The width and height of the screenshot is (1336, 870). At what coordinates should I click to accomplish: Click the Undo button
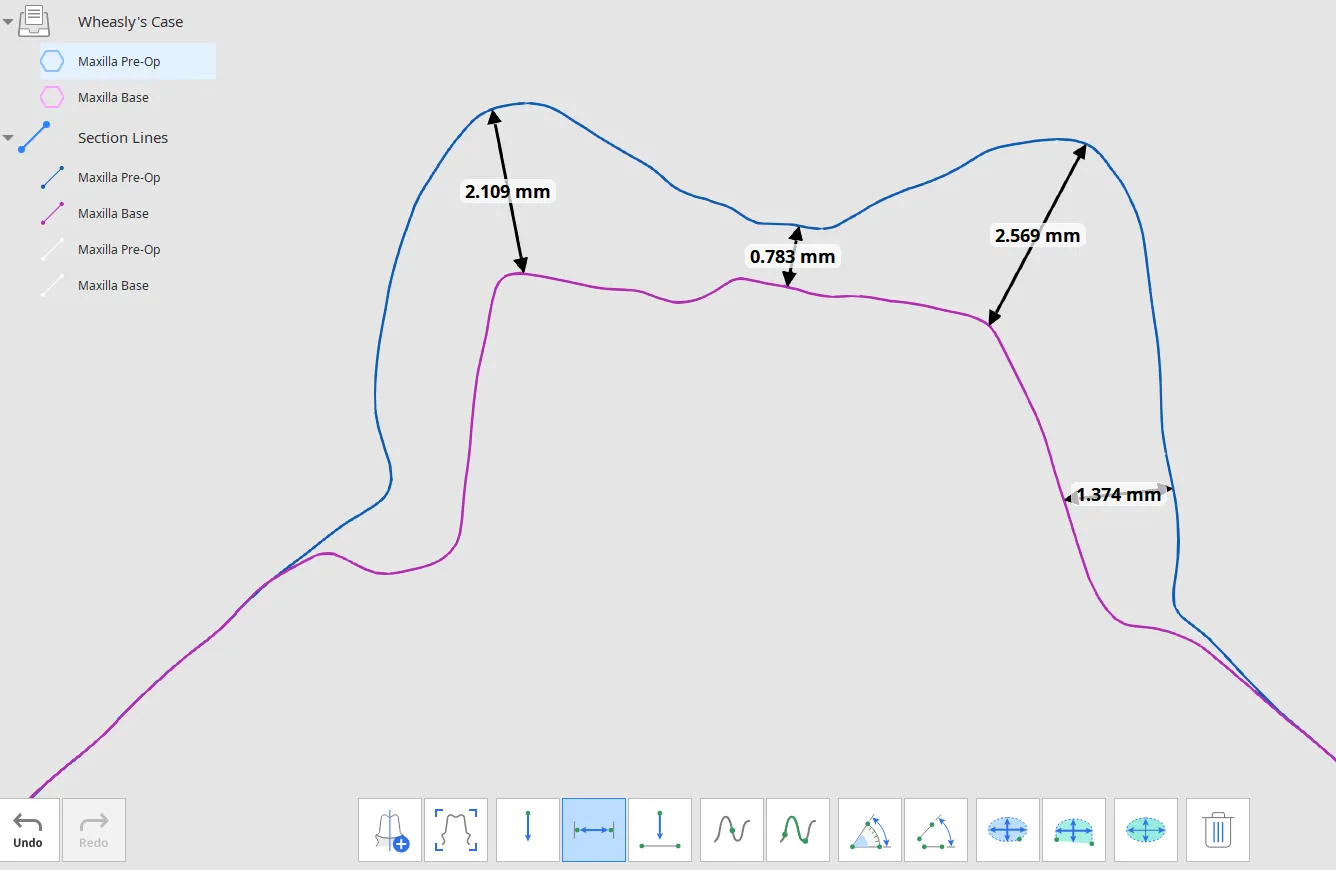pyautogui.click(x=28, y=830)
